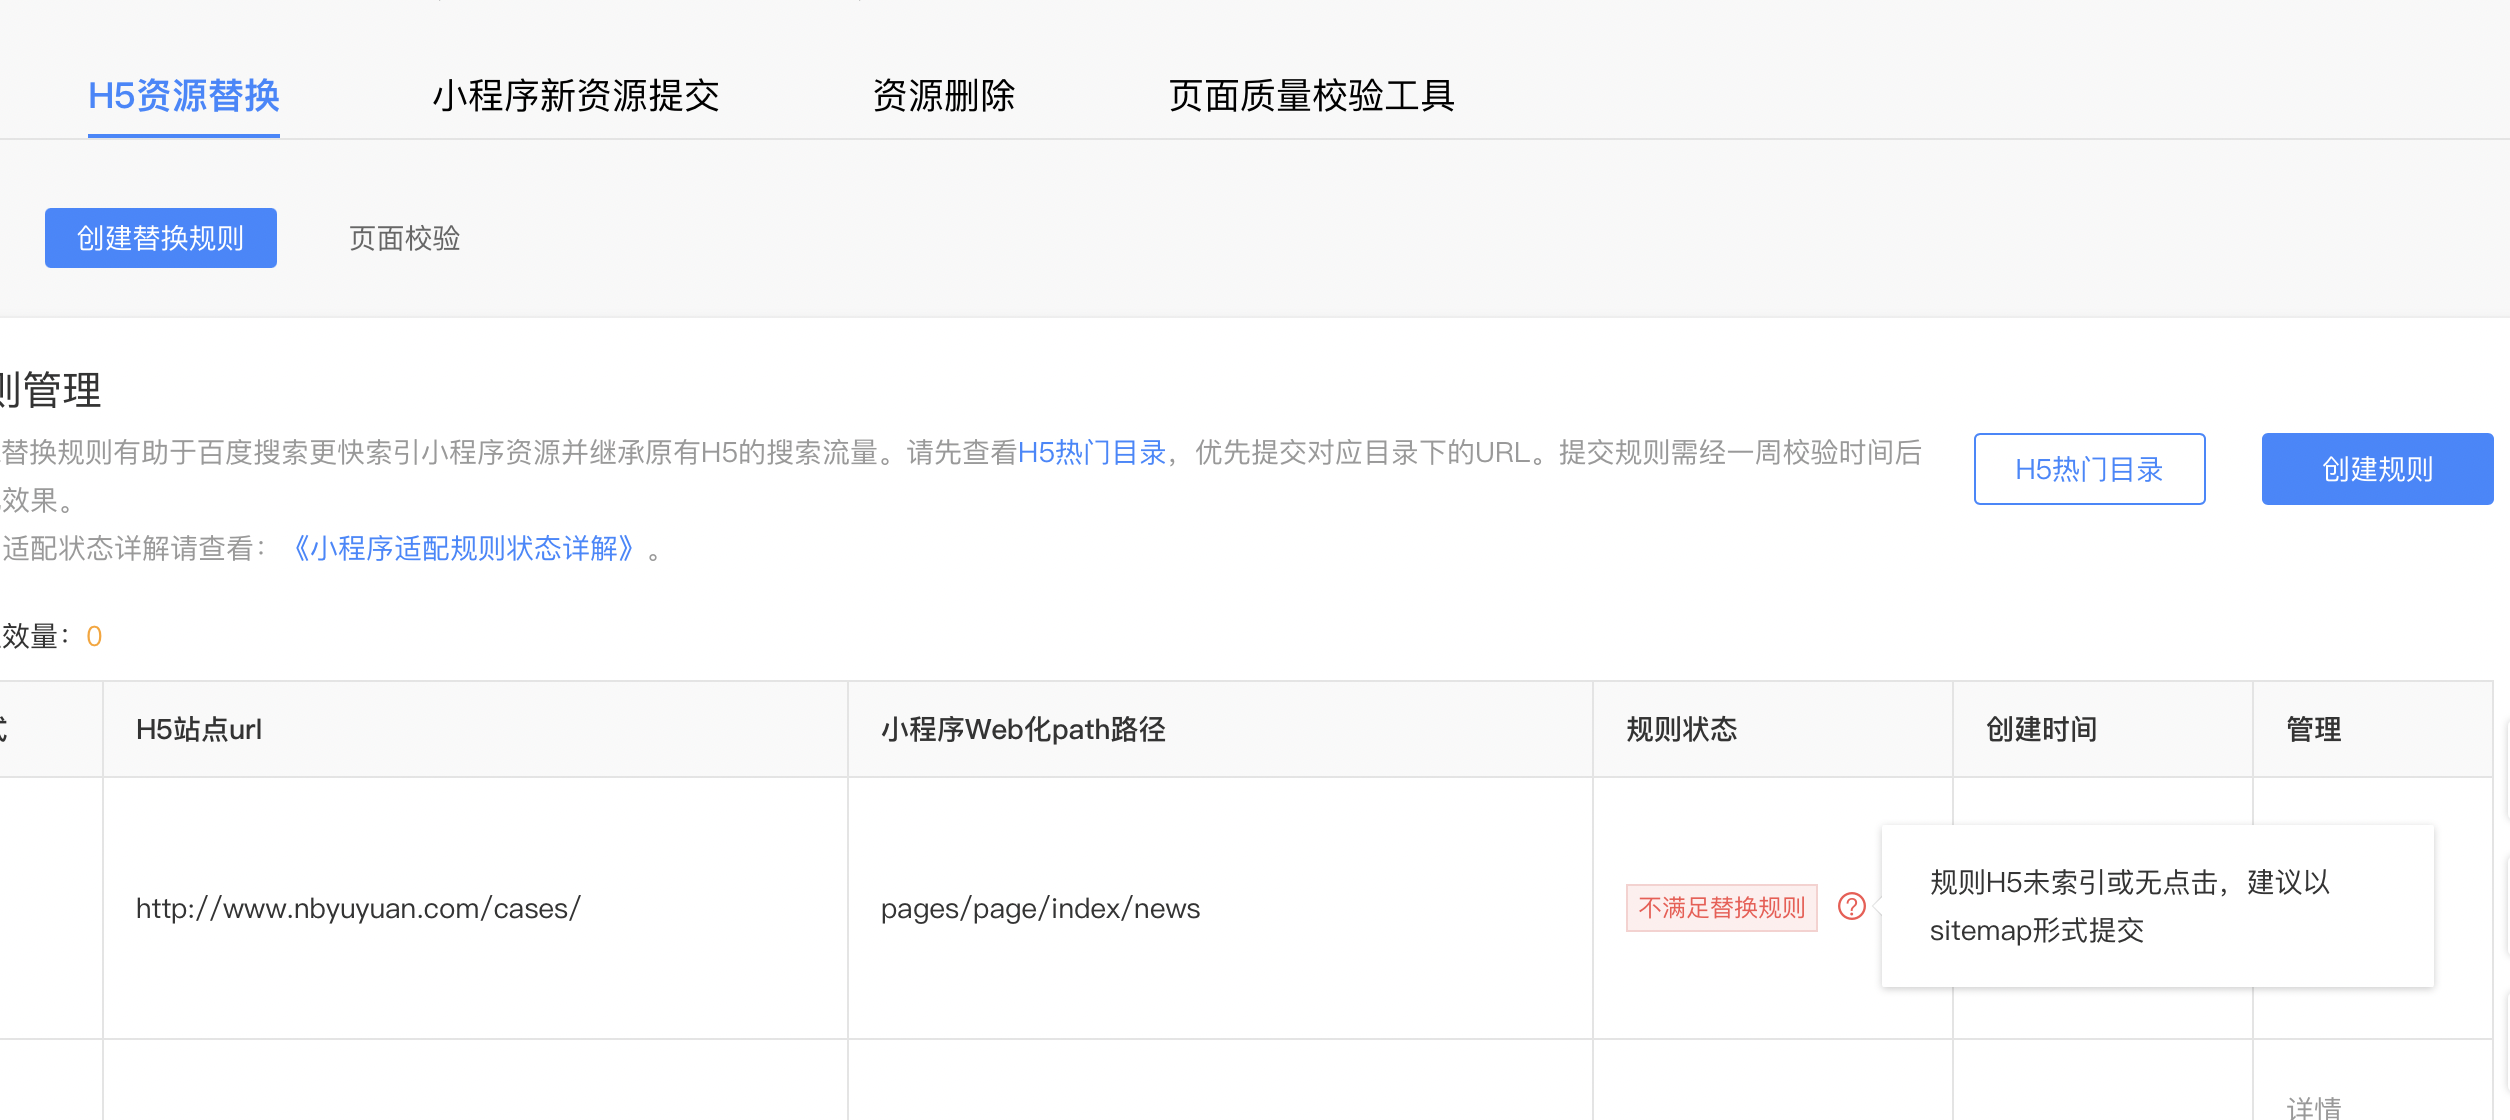Click the red question mark status icon
This screenshot has height=1120, width=2510.
pos(1852,907)
